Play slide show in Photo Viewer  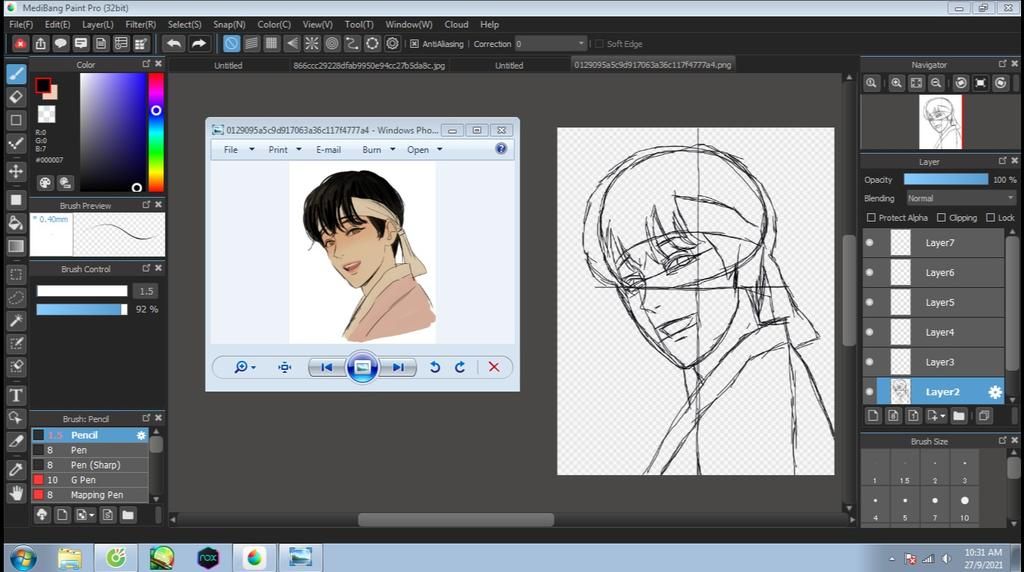[x=362, y=367]
